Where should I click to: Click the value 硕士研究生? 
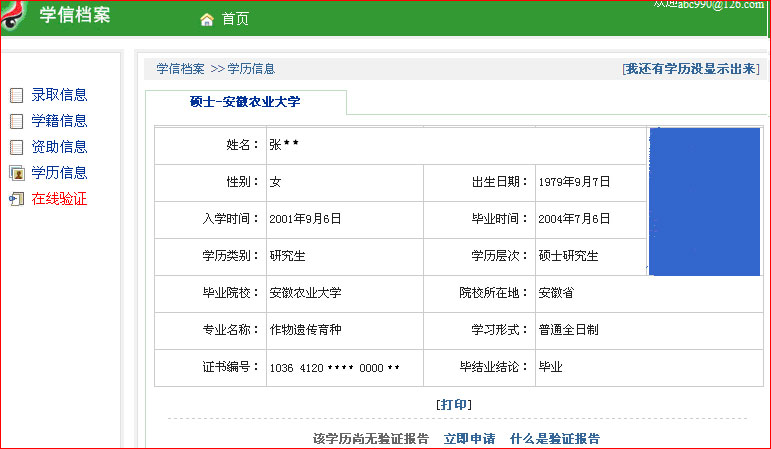(568, 256)
